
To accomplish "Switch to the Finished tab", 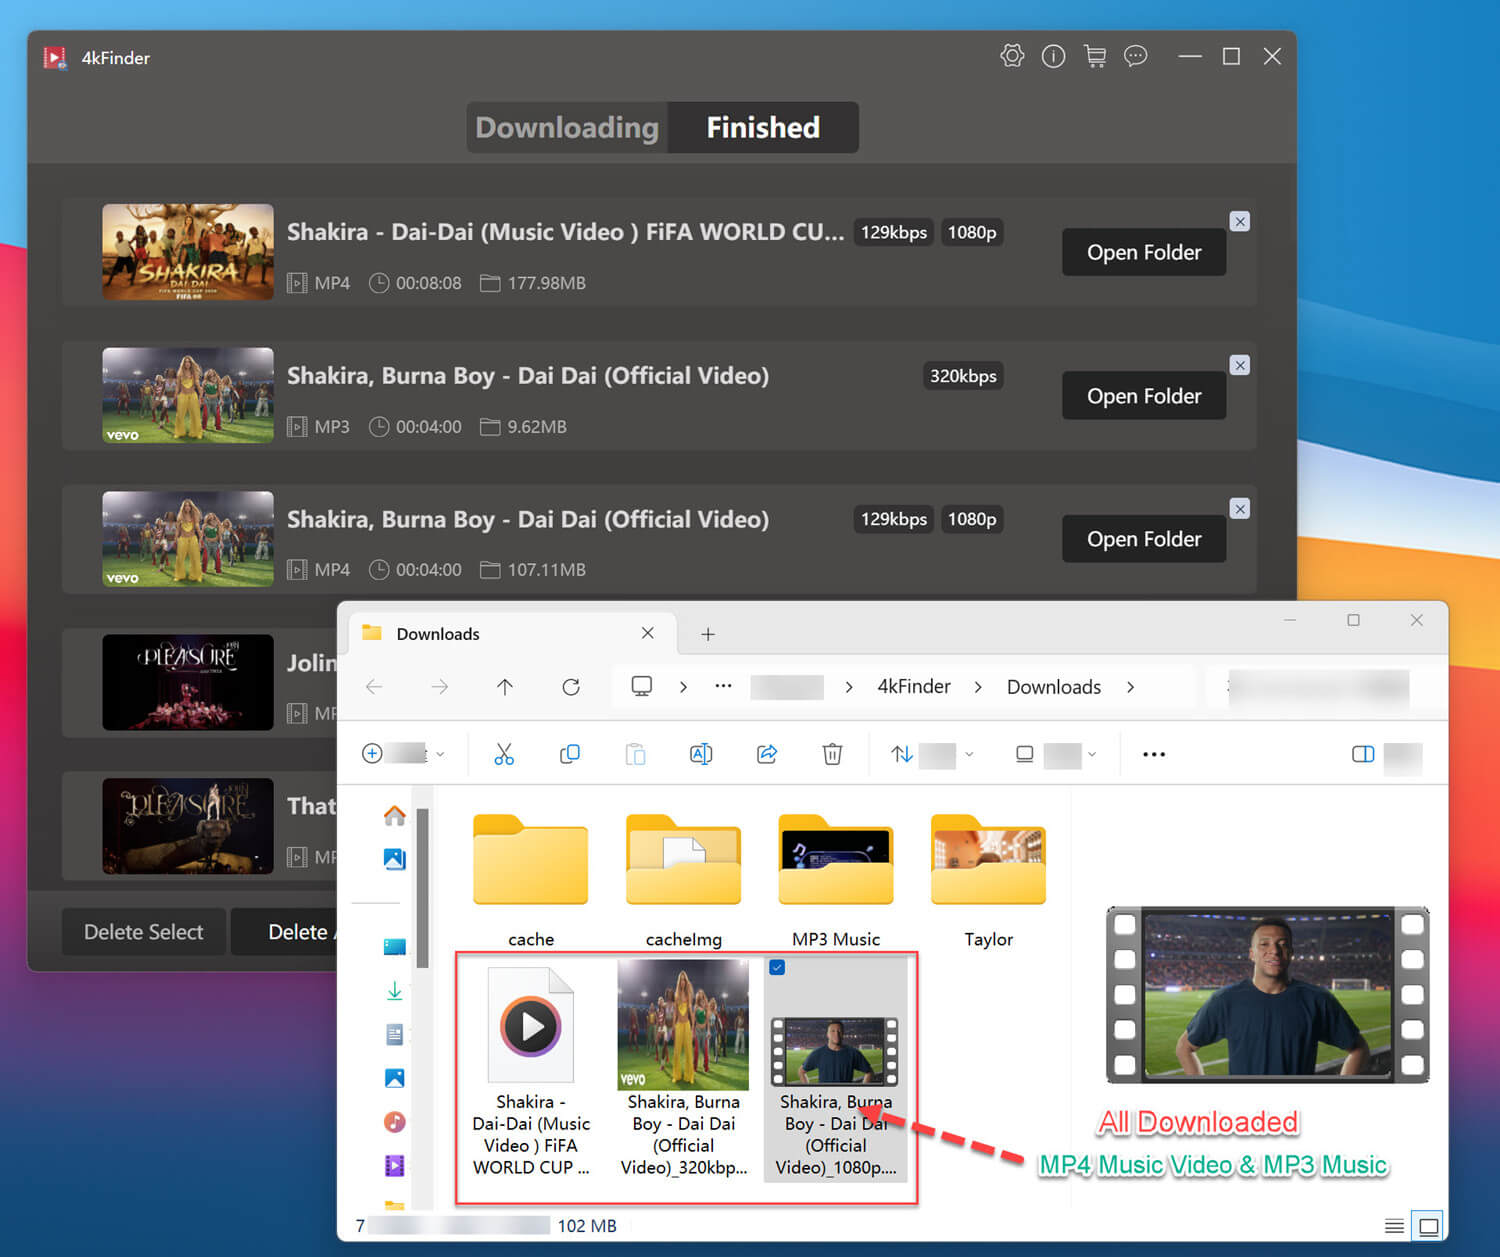I will coord(763,128).
